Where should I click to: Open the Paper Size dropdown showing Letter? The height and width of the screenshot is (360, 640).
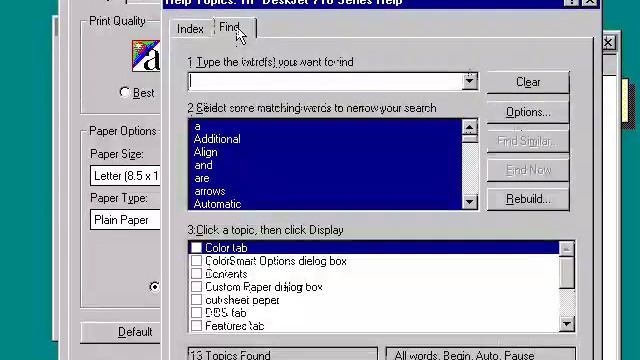125,176
